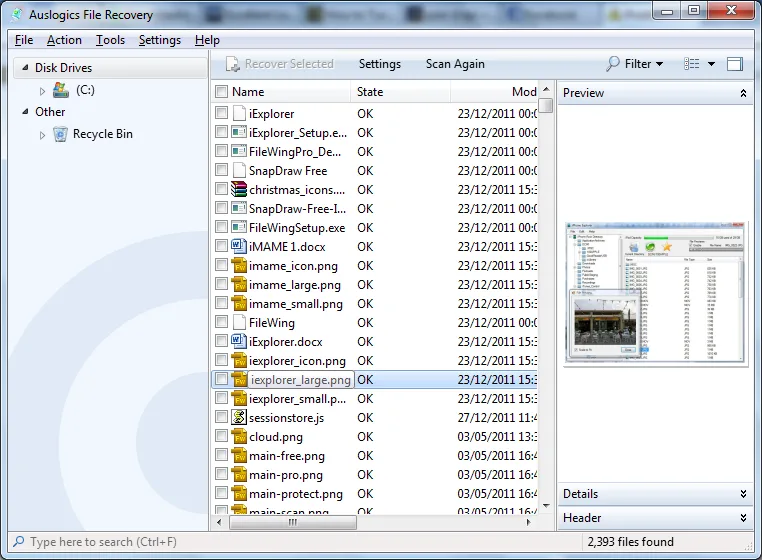Tick the checkbox next to FileWingSetup.exe
Viewport: 762px width, 560px height.
(x=222, y=227)
